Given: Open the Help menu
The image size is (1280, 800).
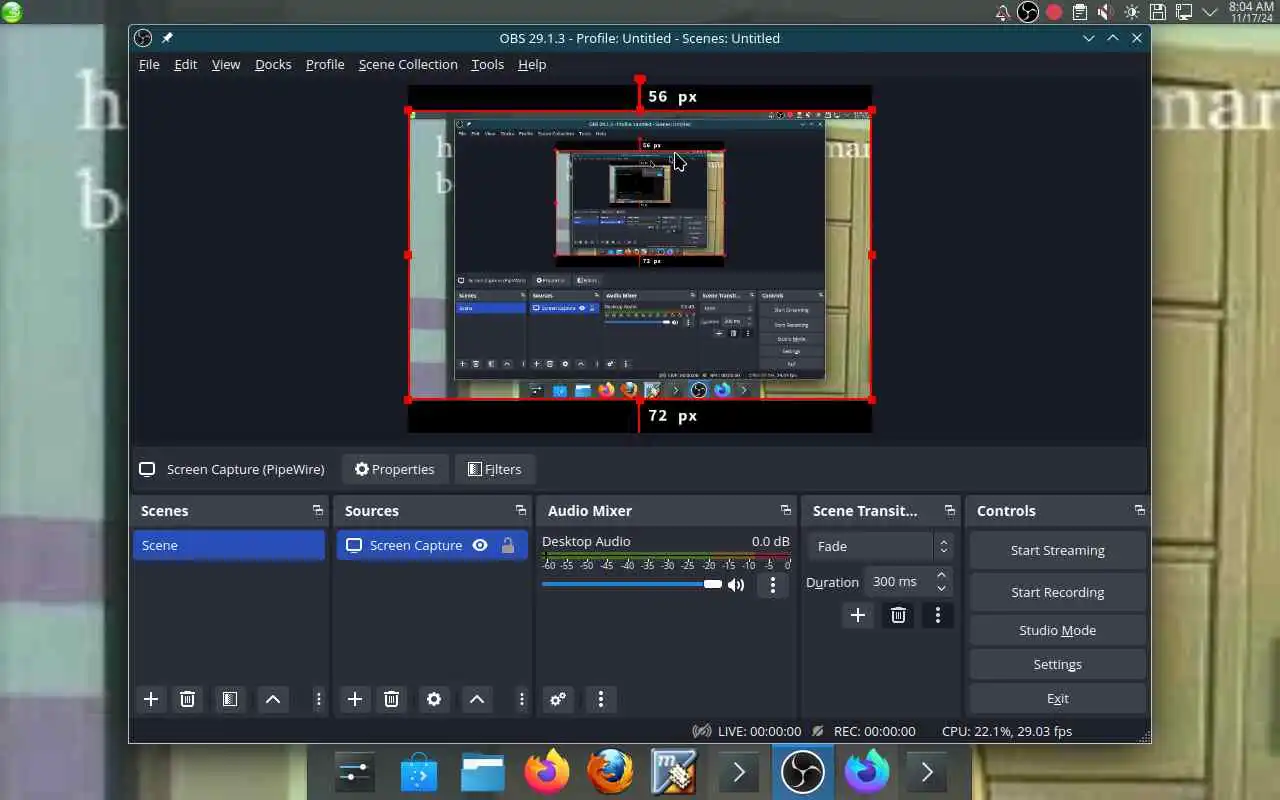Looking at the screenshot, I should coord(532,64).
